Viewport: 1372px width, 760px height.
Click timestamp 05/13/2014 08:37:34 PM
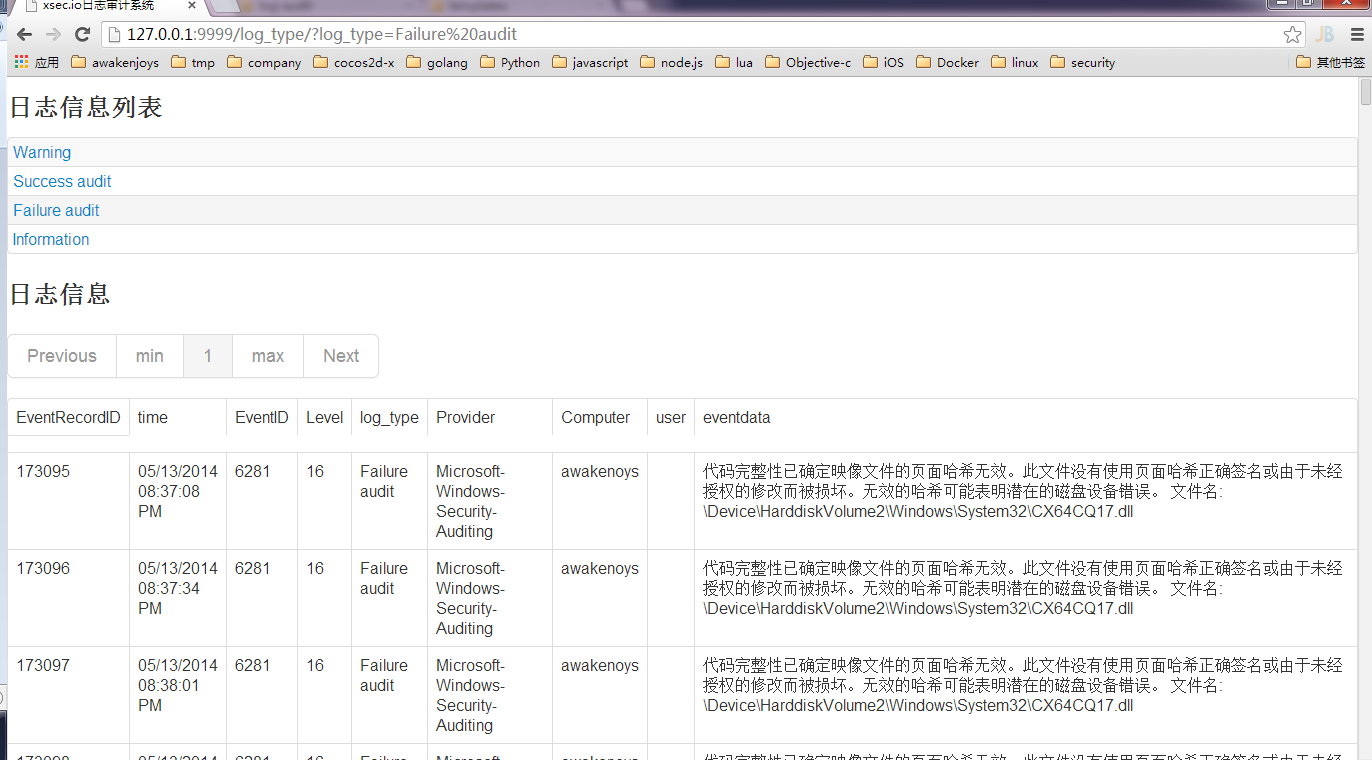click(178, 588)
